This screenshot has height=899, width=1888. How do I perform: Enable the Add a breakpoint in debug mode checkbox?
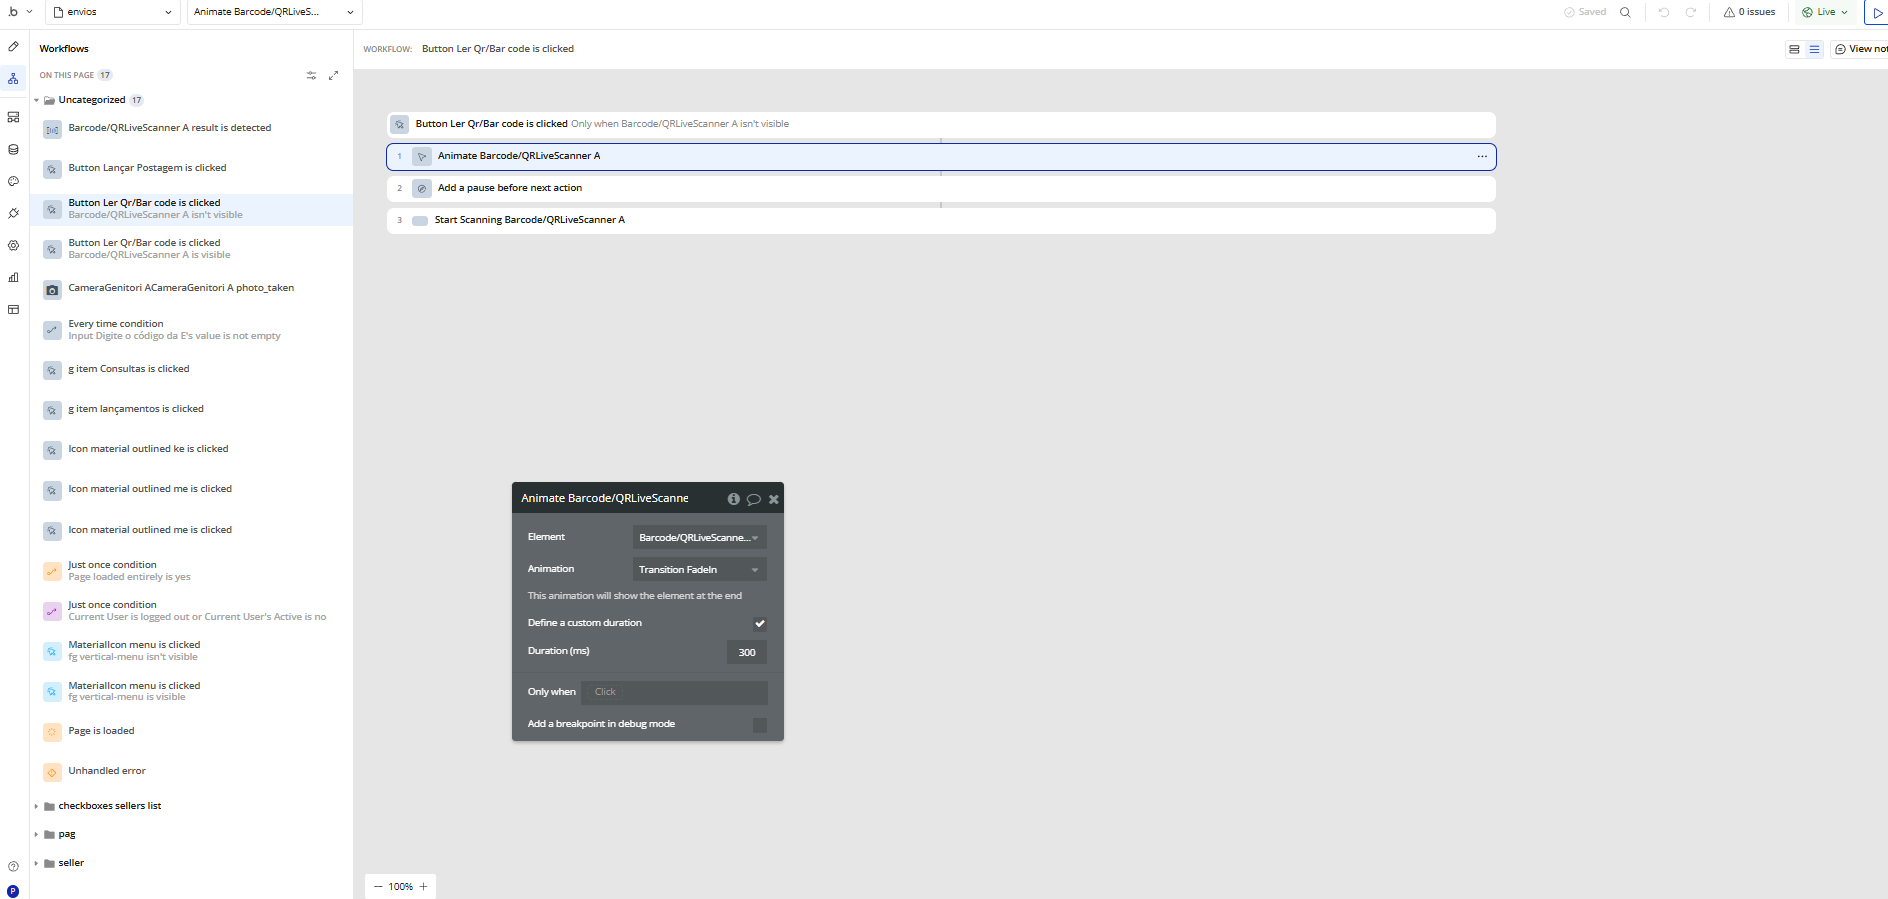tap(760, 725)
